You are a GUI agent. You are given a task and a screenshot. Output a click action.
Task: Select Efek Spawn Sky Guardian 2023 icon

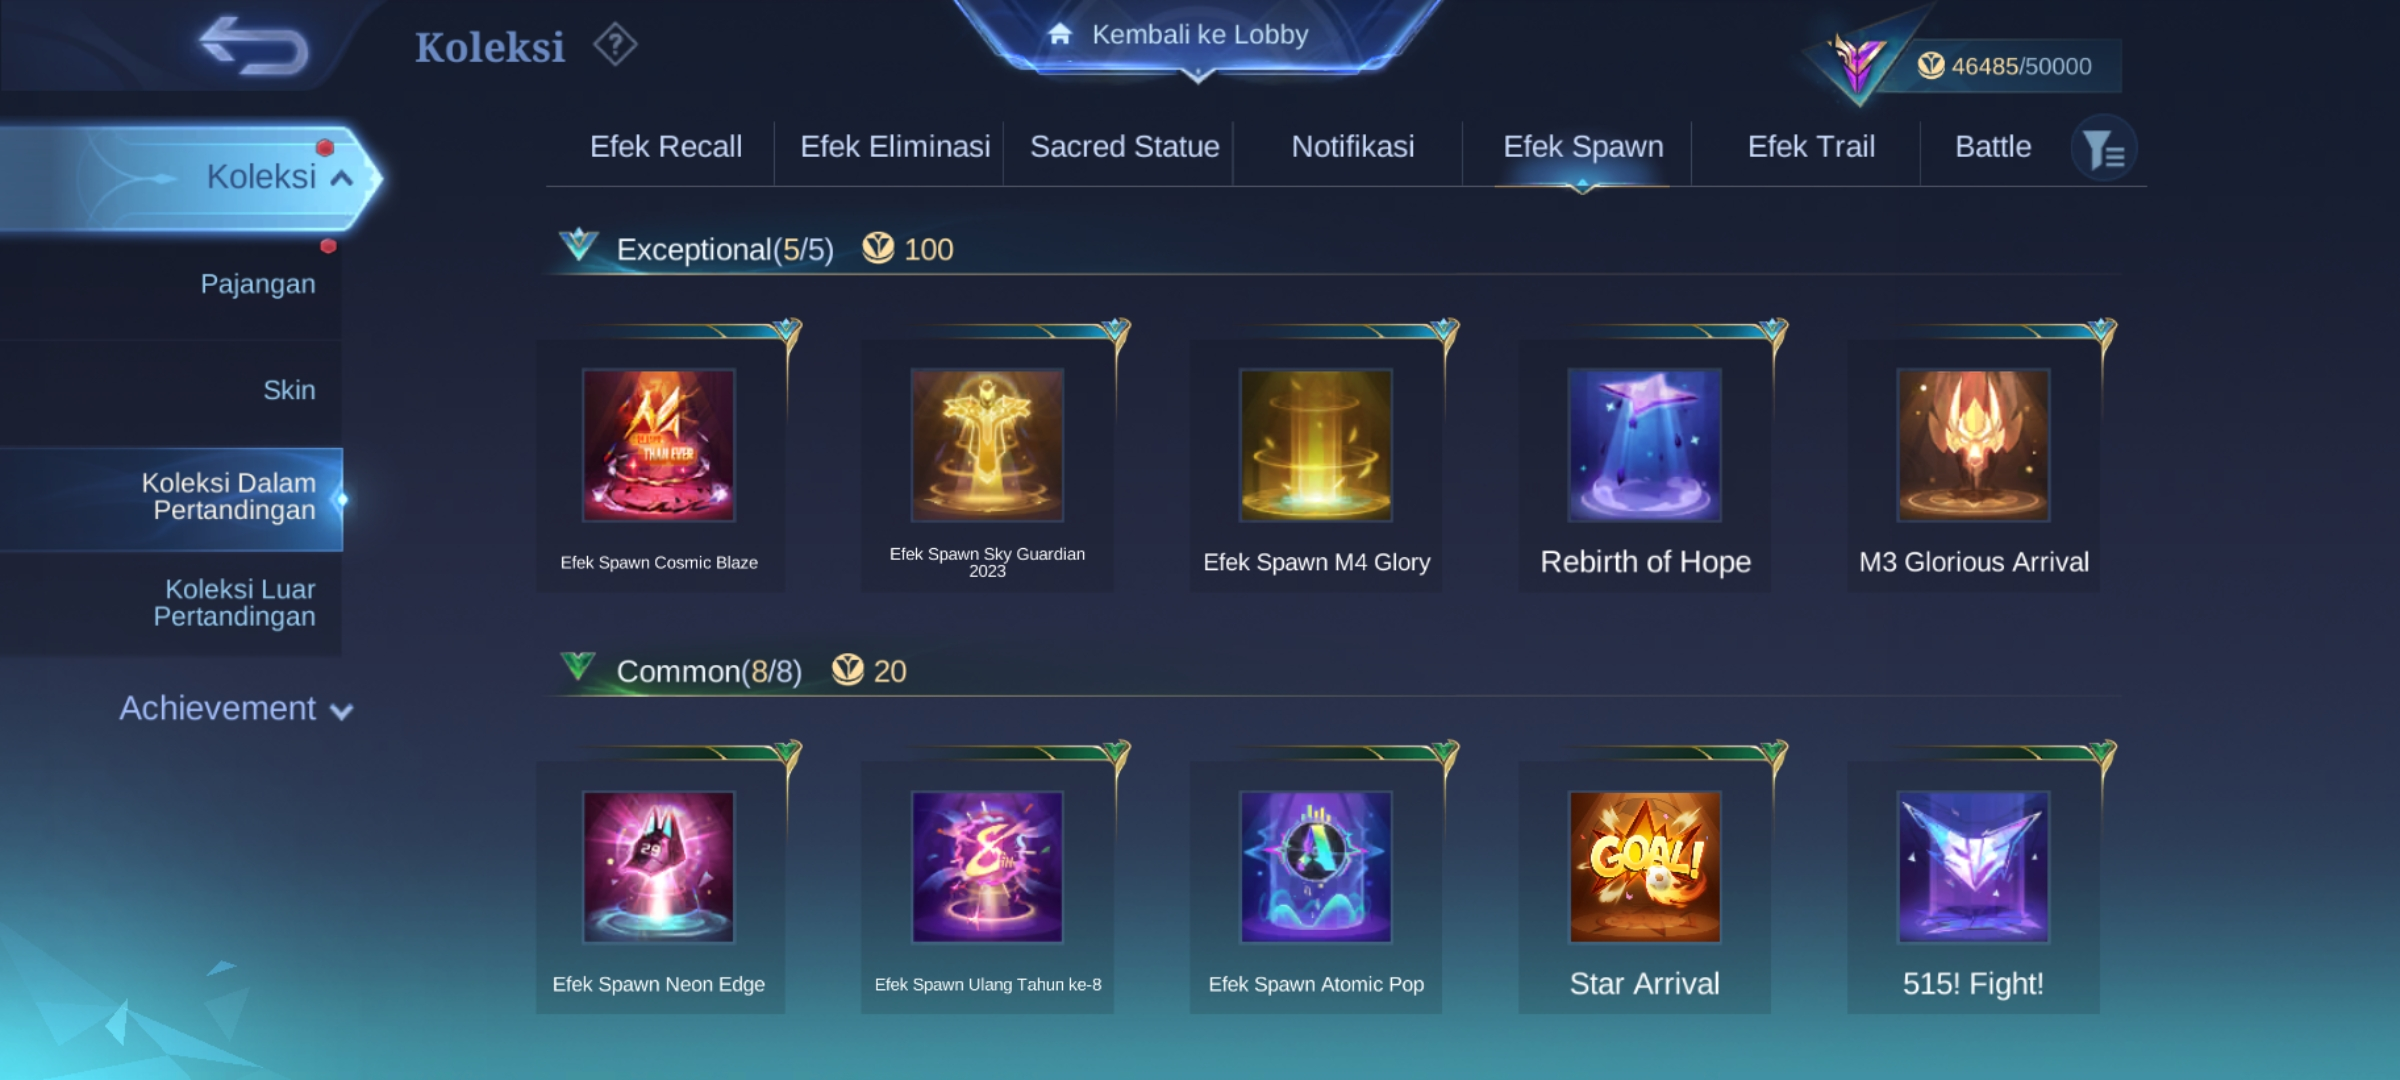[x=987, y=445]
